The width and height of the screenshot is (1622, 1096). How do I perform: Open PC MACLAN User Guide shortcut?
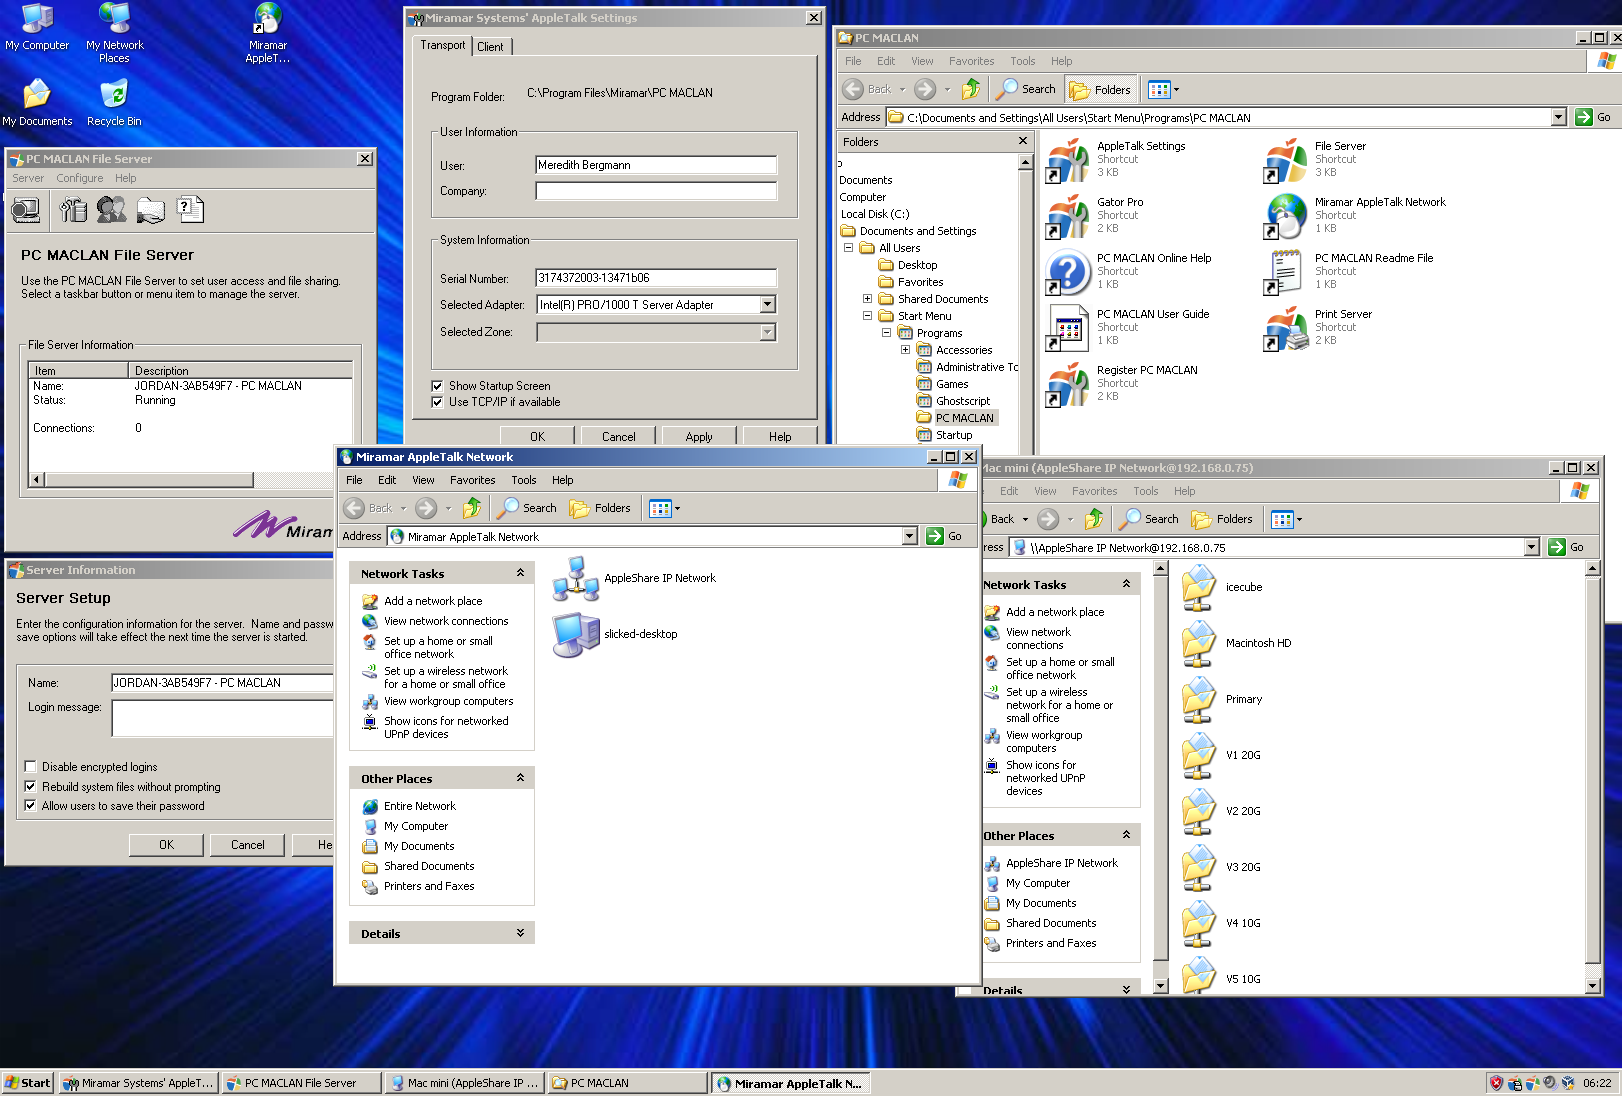tap(1067, 328)
